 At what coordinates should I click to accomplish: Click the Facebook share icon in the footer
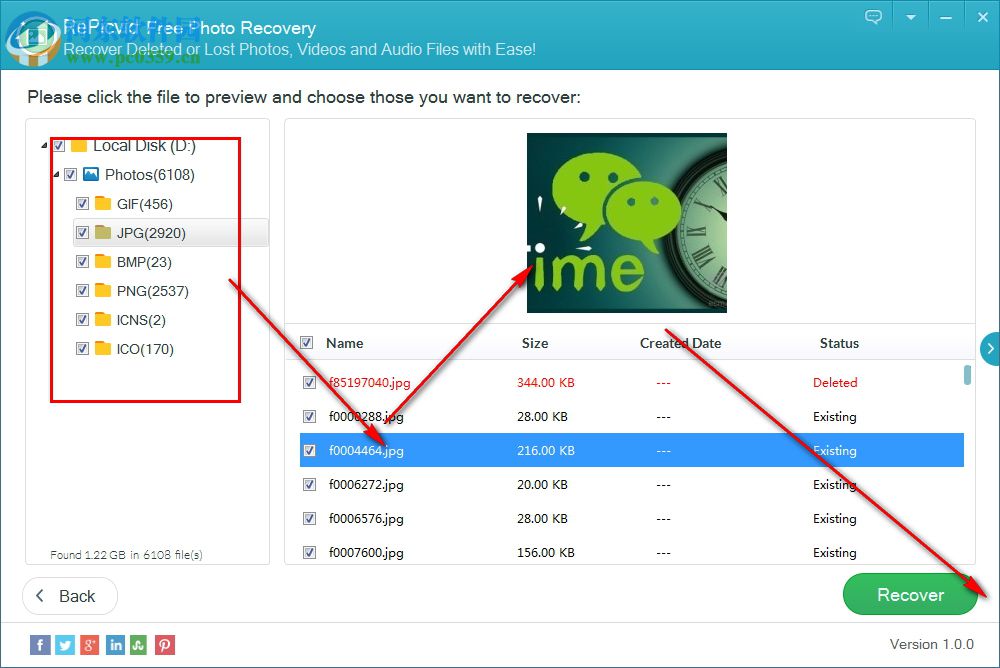point(40,644)
